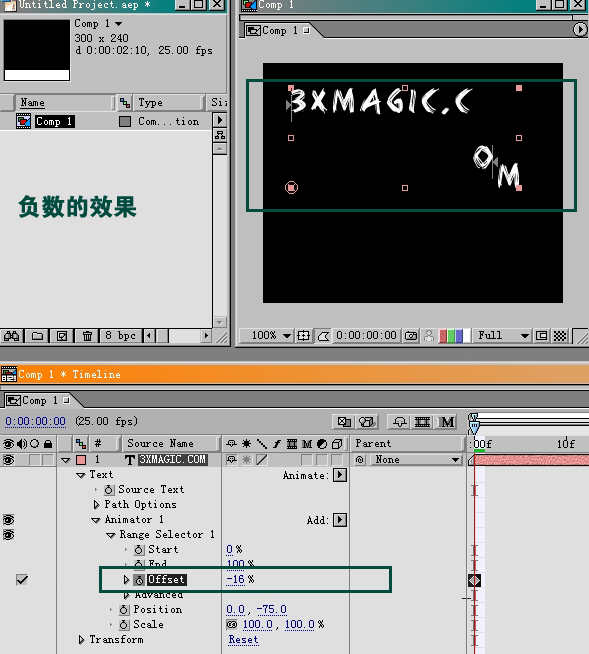
Task: Toggle title-action safe guides icon
Action: point(304,335)
